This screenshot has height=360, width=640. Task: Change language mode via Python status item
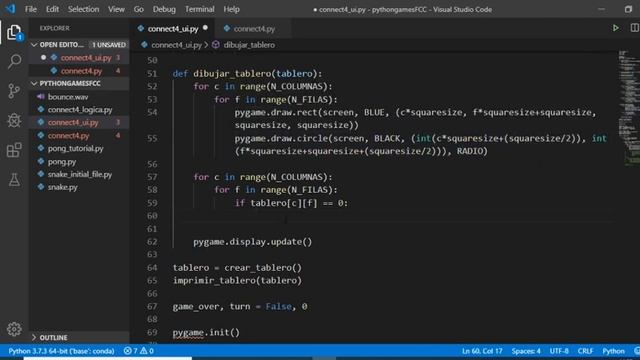tap(613, 351)
